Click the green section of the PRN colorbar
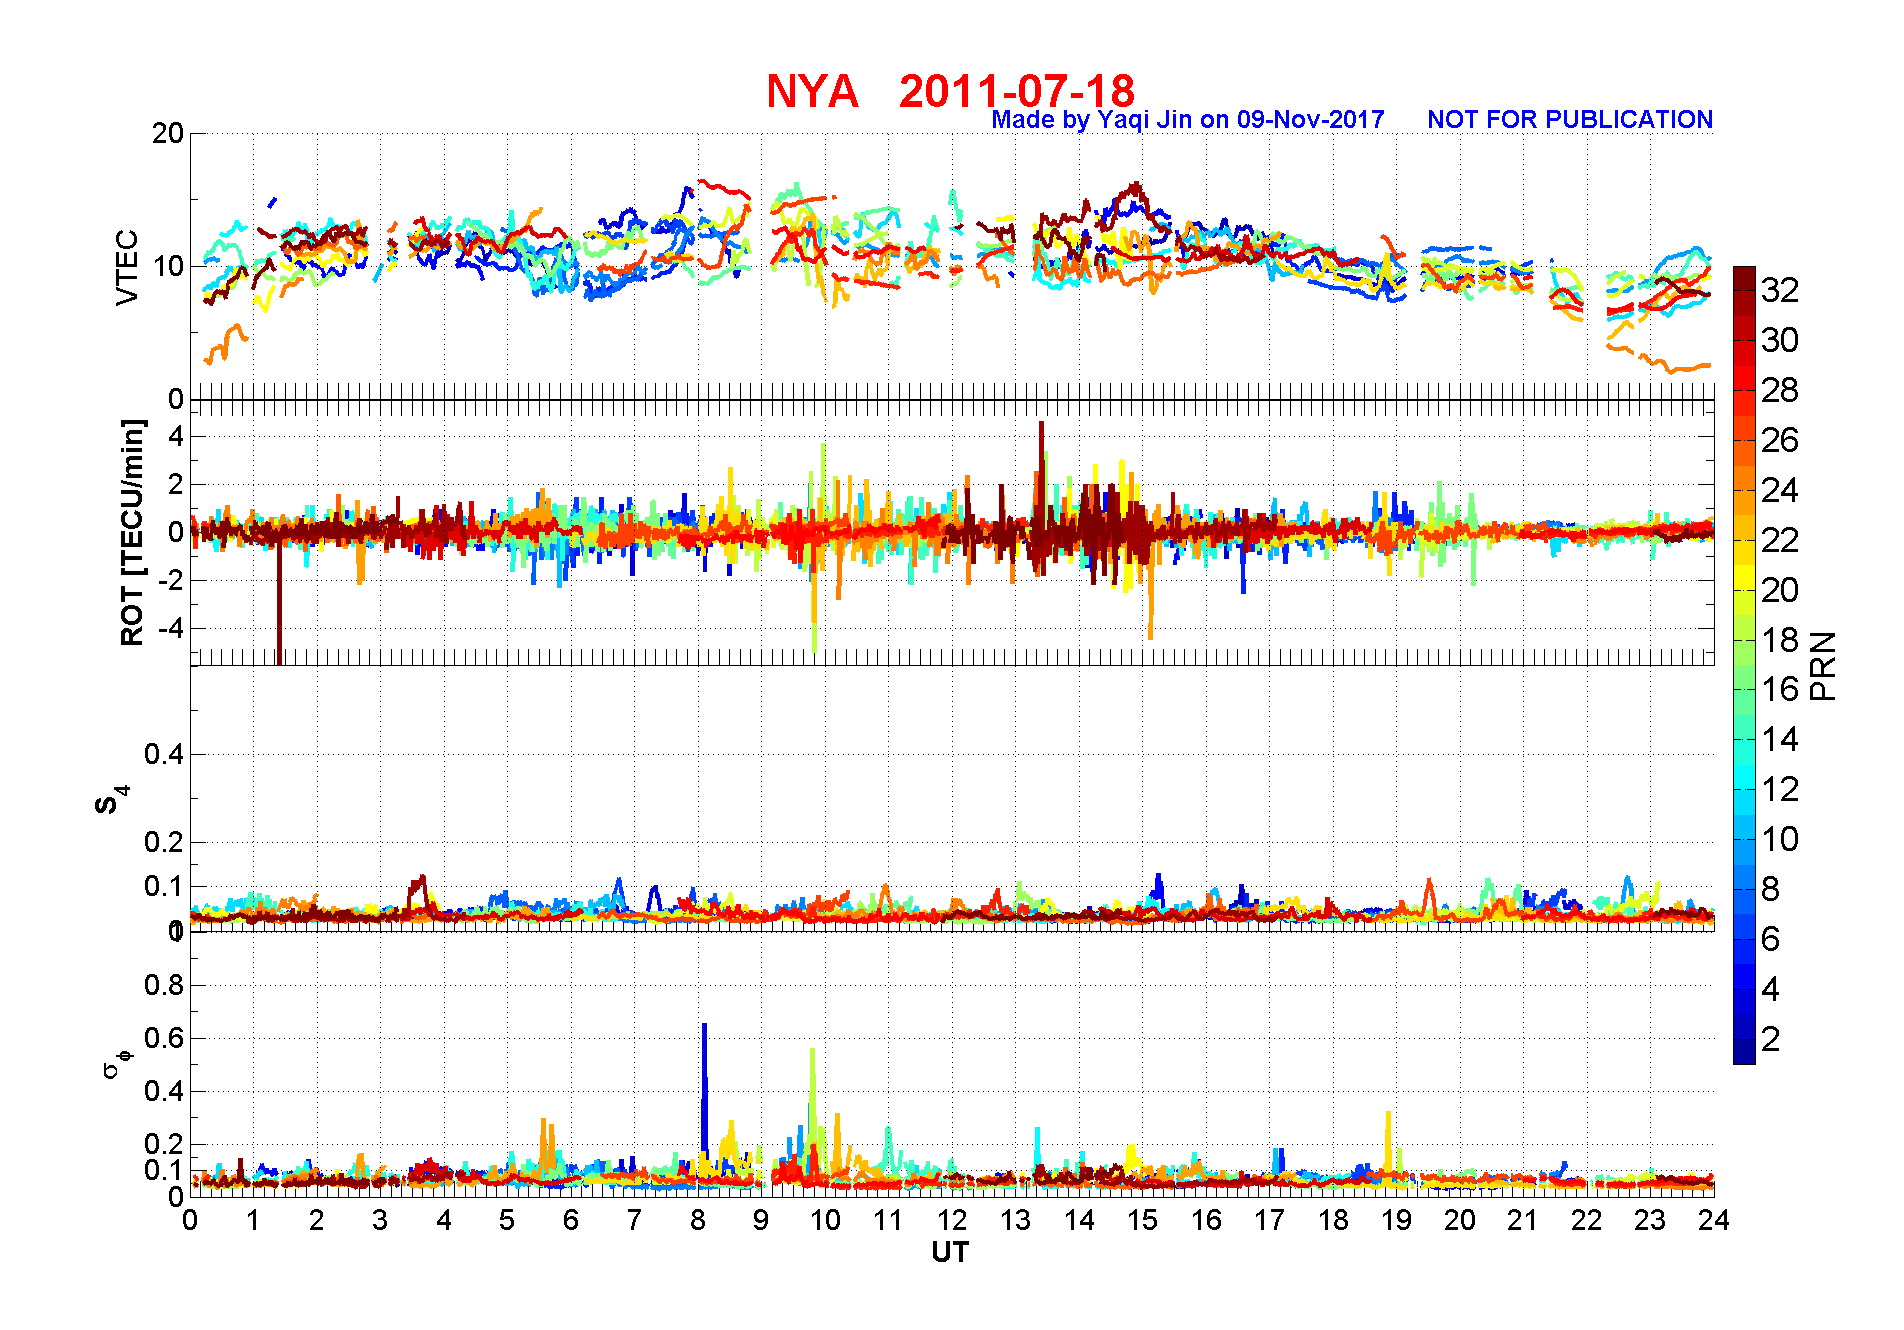Image resolution: width=1904 pixels, height=1330 pixels. (x=1744, y=677)
